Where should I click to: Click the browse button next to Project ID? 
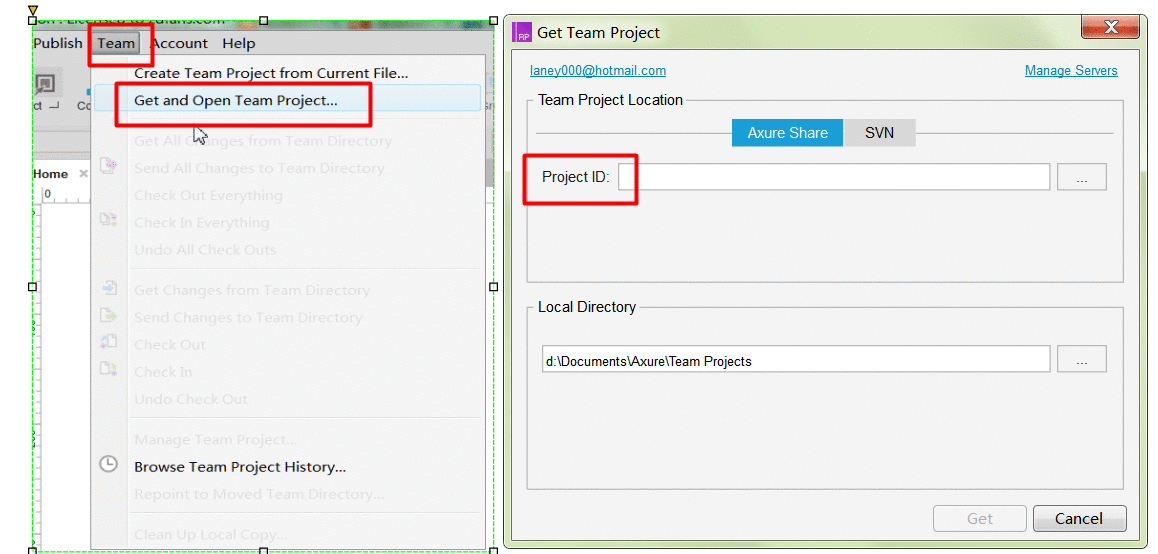[1082, 177]
